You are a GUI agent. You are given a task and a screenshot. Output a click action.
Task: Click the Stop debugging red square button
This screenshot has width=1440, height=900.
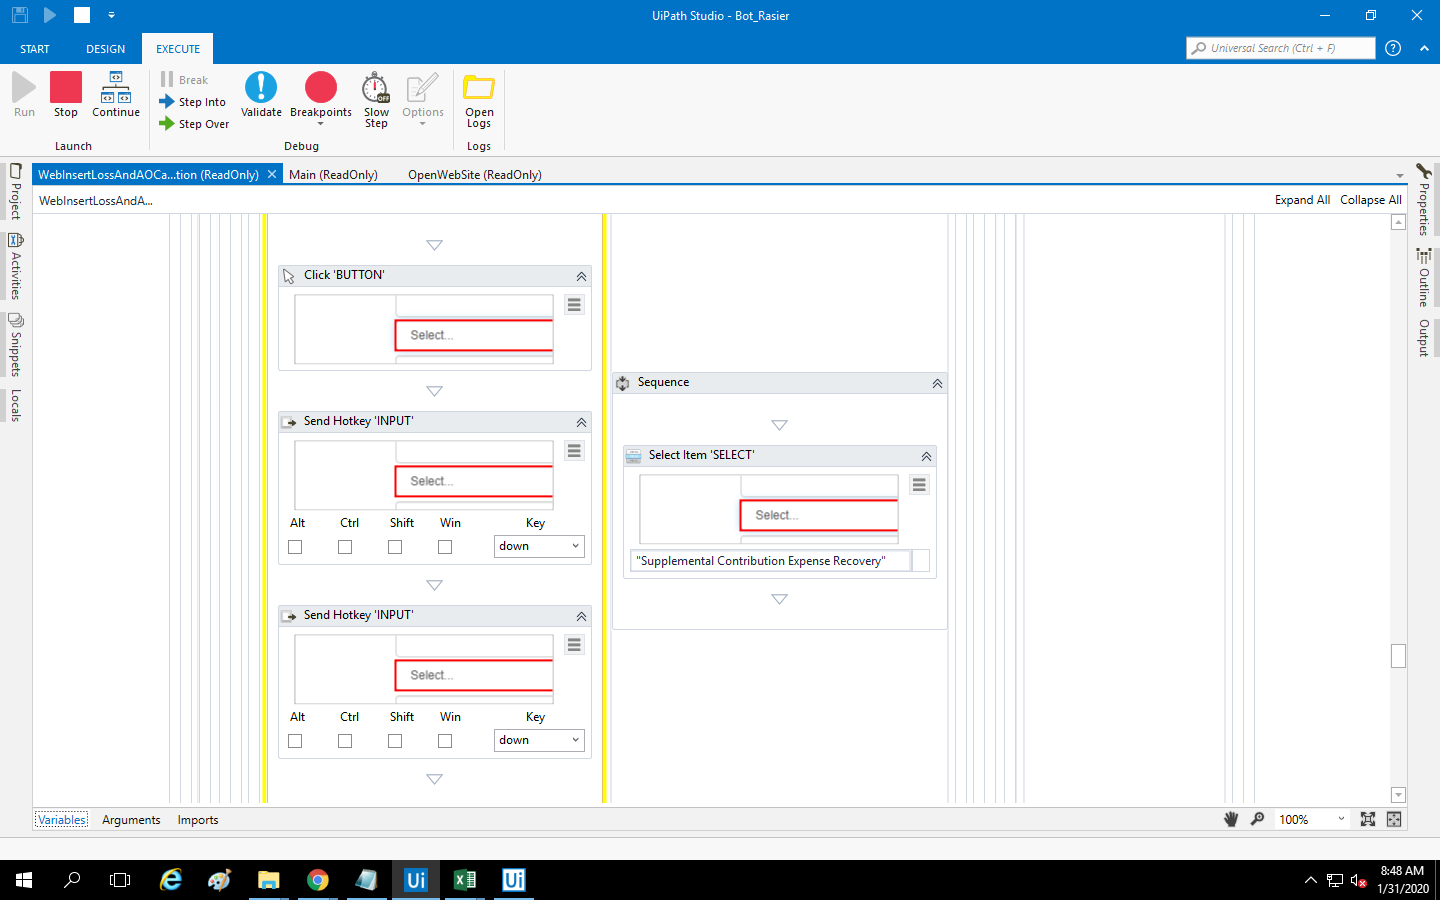click(x=66, y=87)
